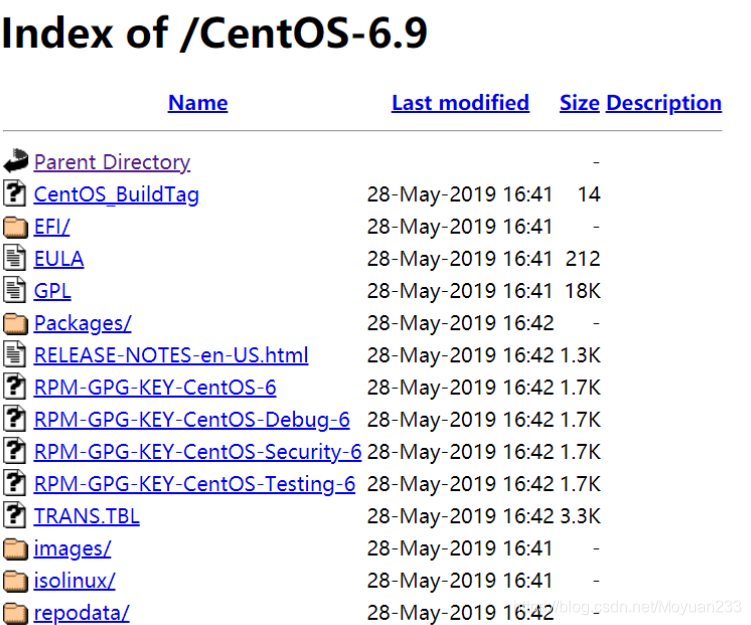Browse into the isolinux/ directory
Image resolution: width=751 pixels, height=625 pixels.
click(74, 580)
